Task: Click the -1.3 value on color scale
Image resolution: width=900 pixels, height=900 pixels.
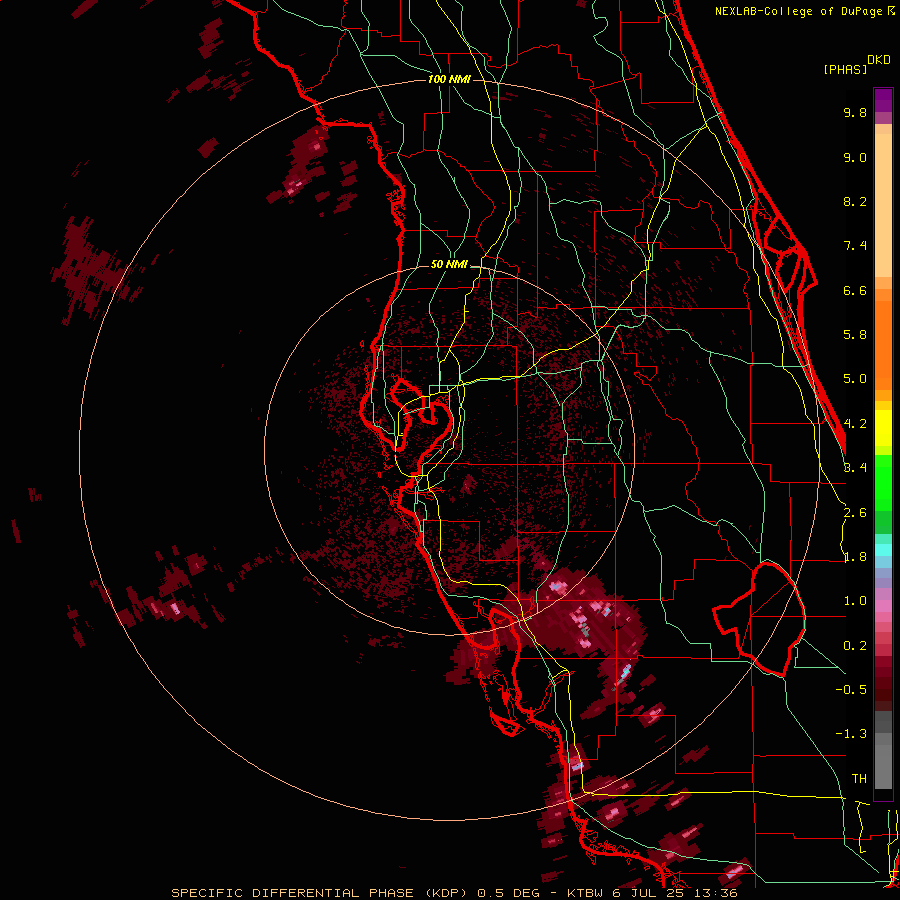Action: point(851,734)
